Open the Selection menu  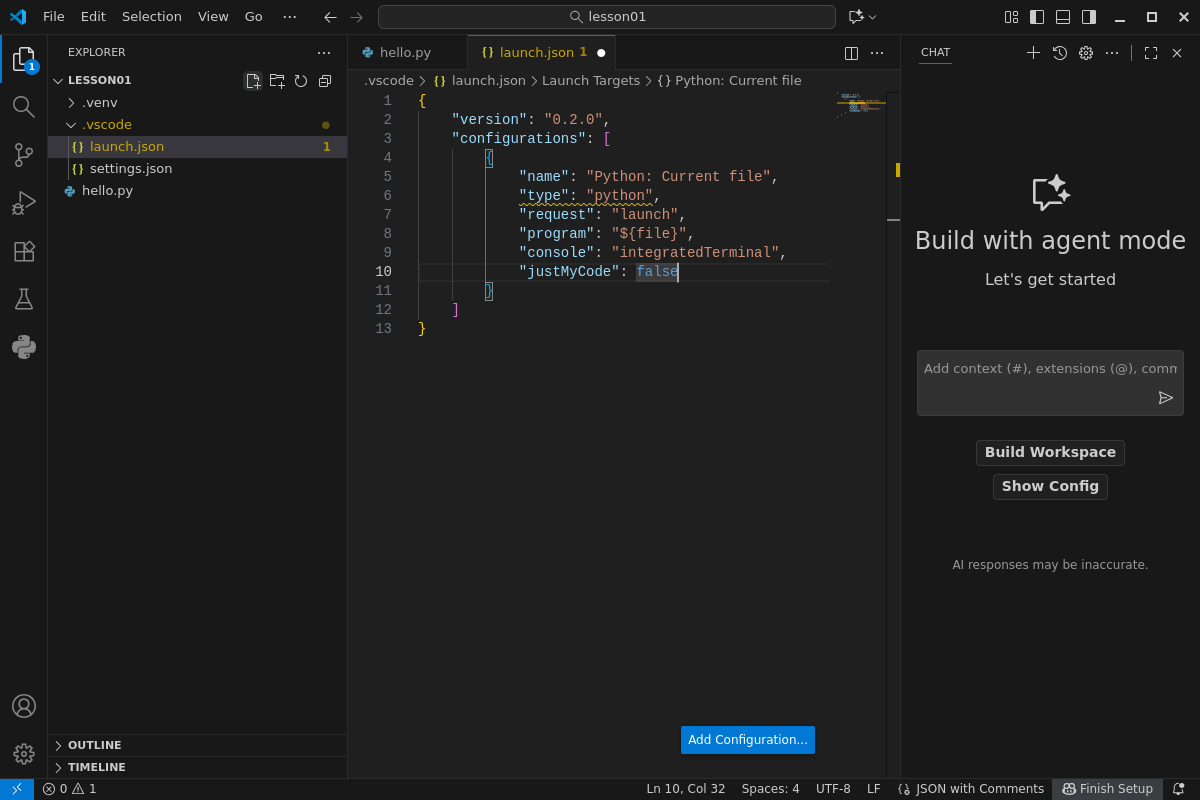click(x=152, y=17)
